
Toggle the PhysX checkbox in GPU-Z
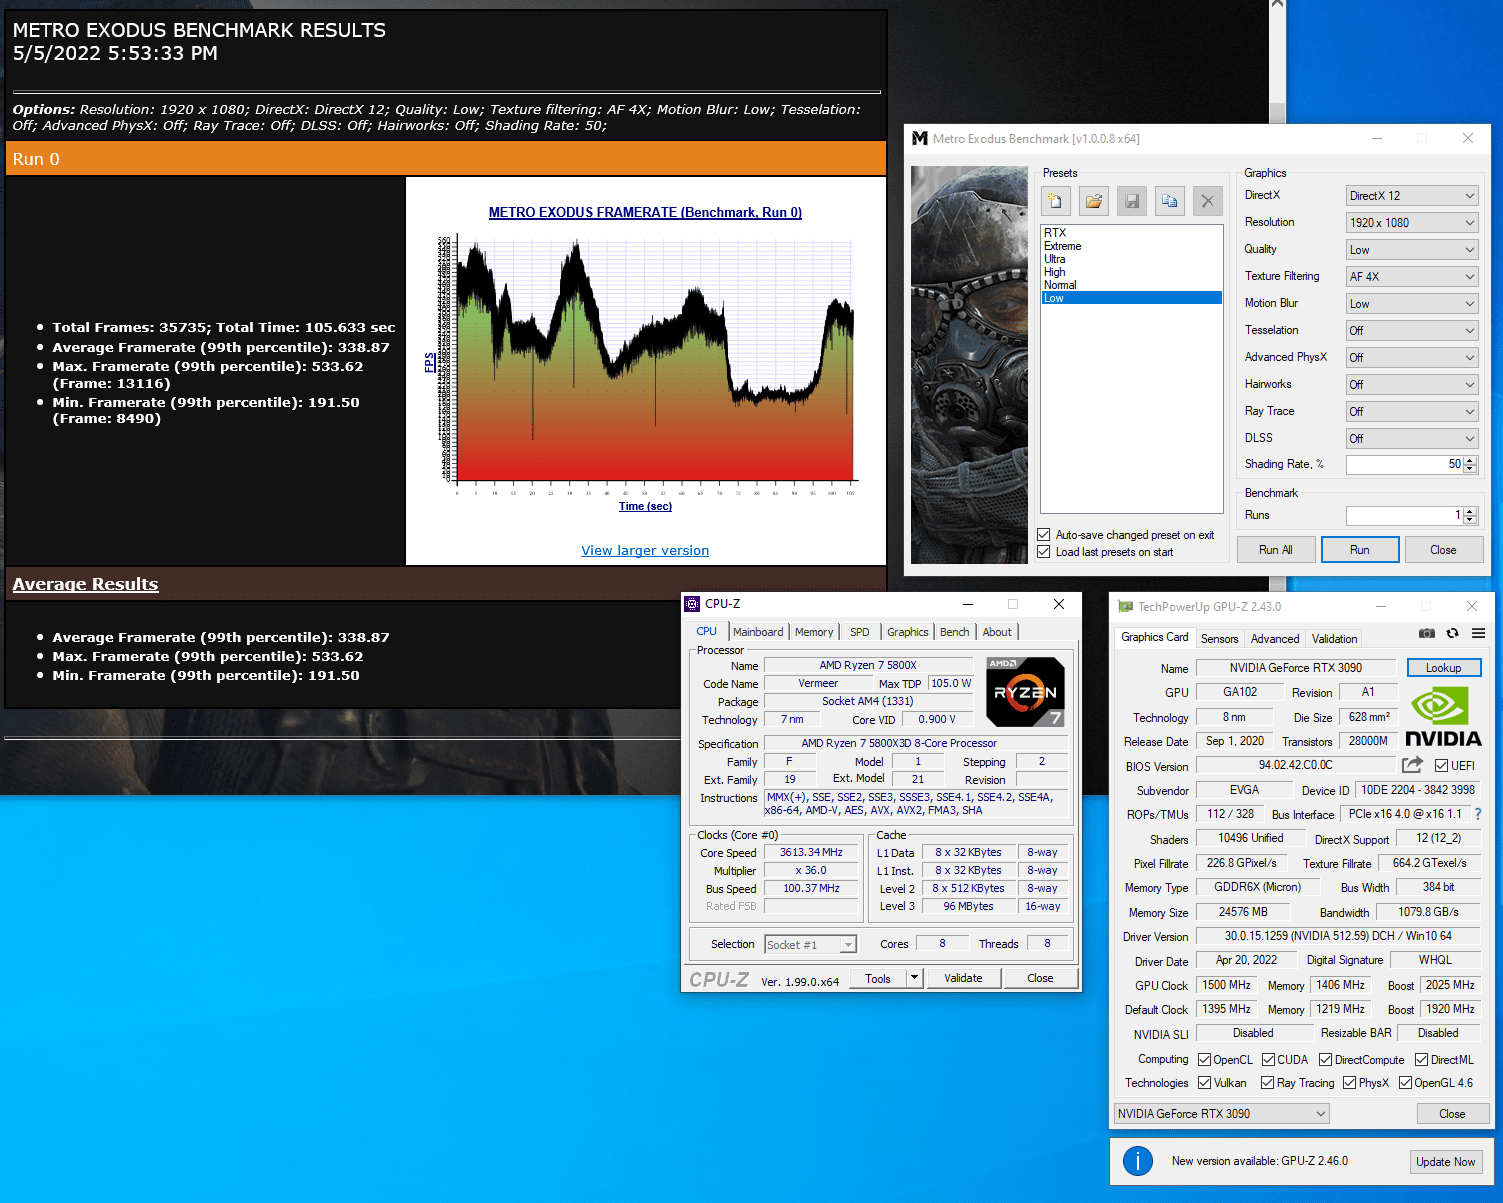(1350, 1083)
